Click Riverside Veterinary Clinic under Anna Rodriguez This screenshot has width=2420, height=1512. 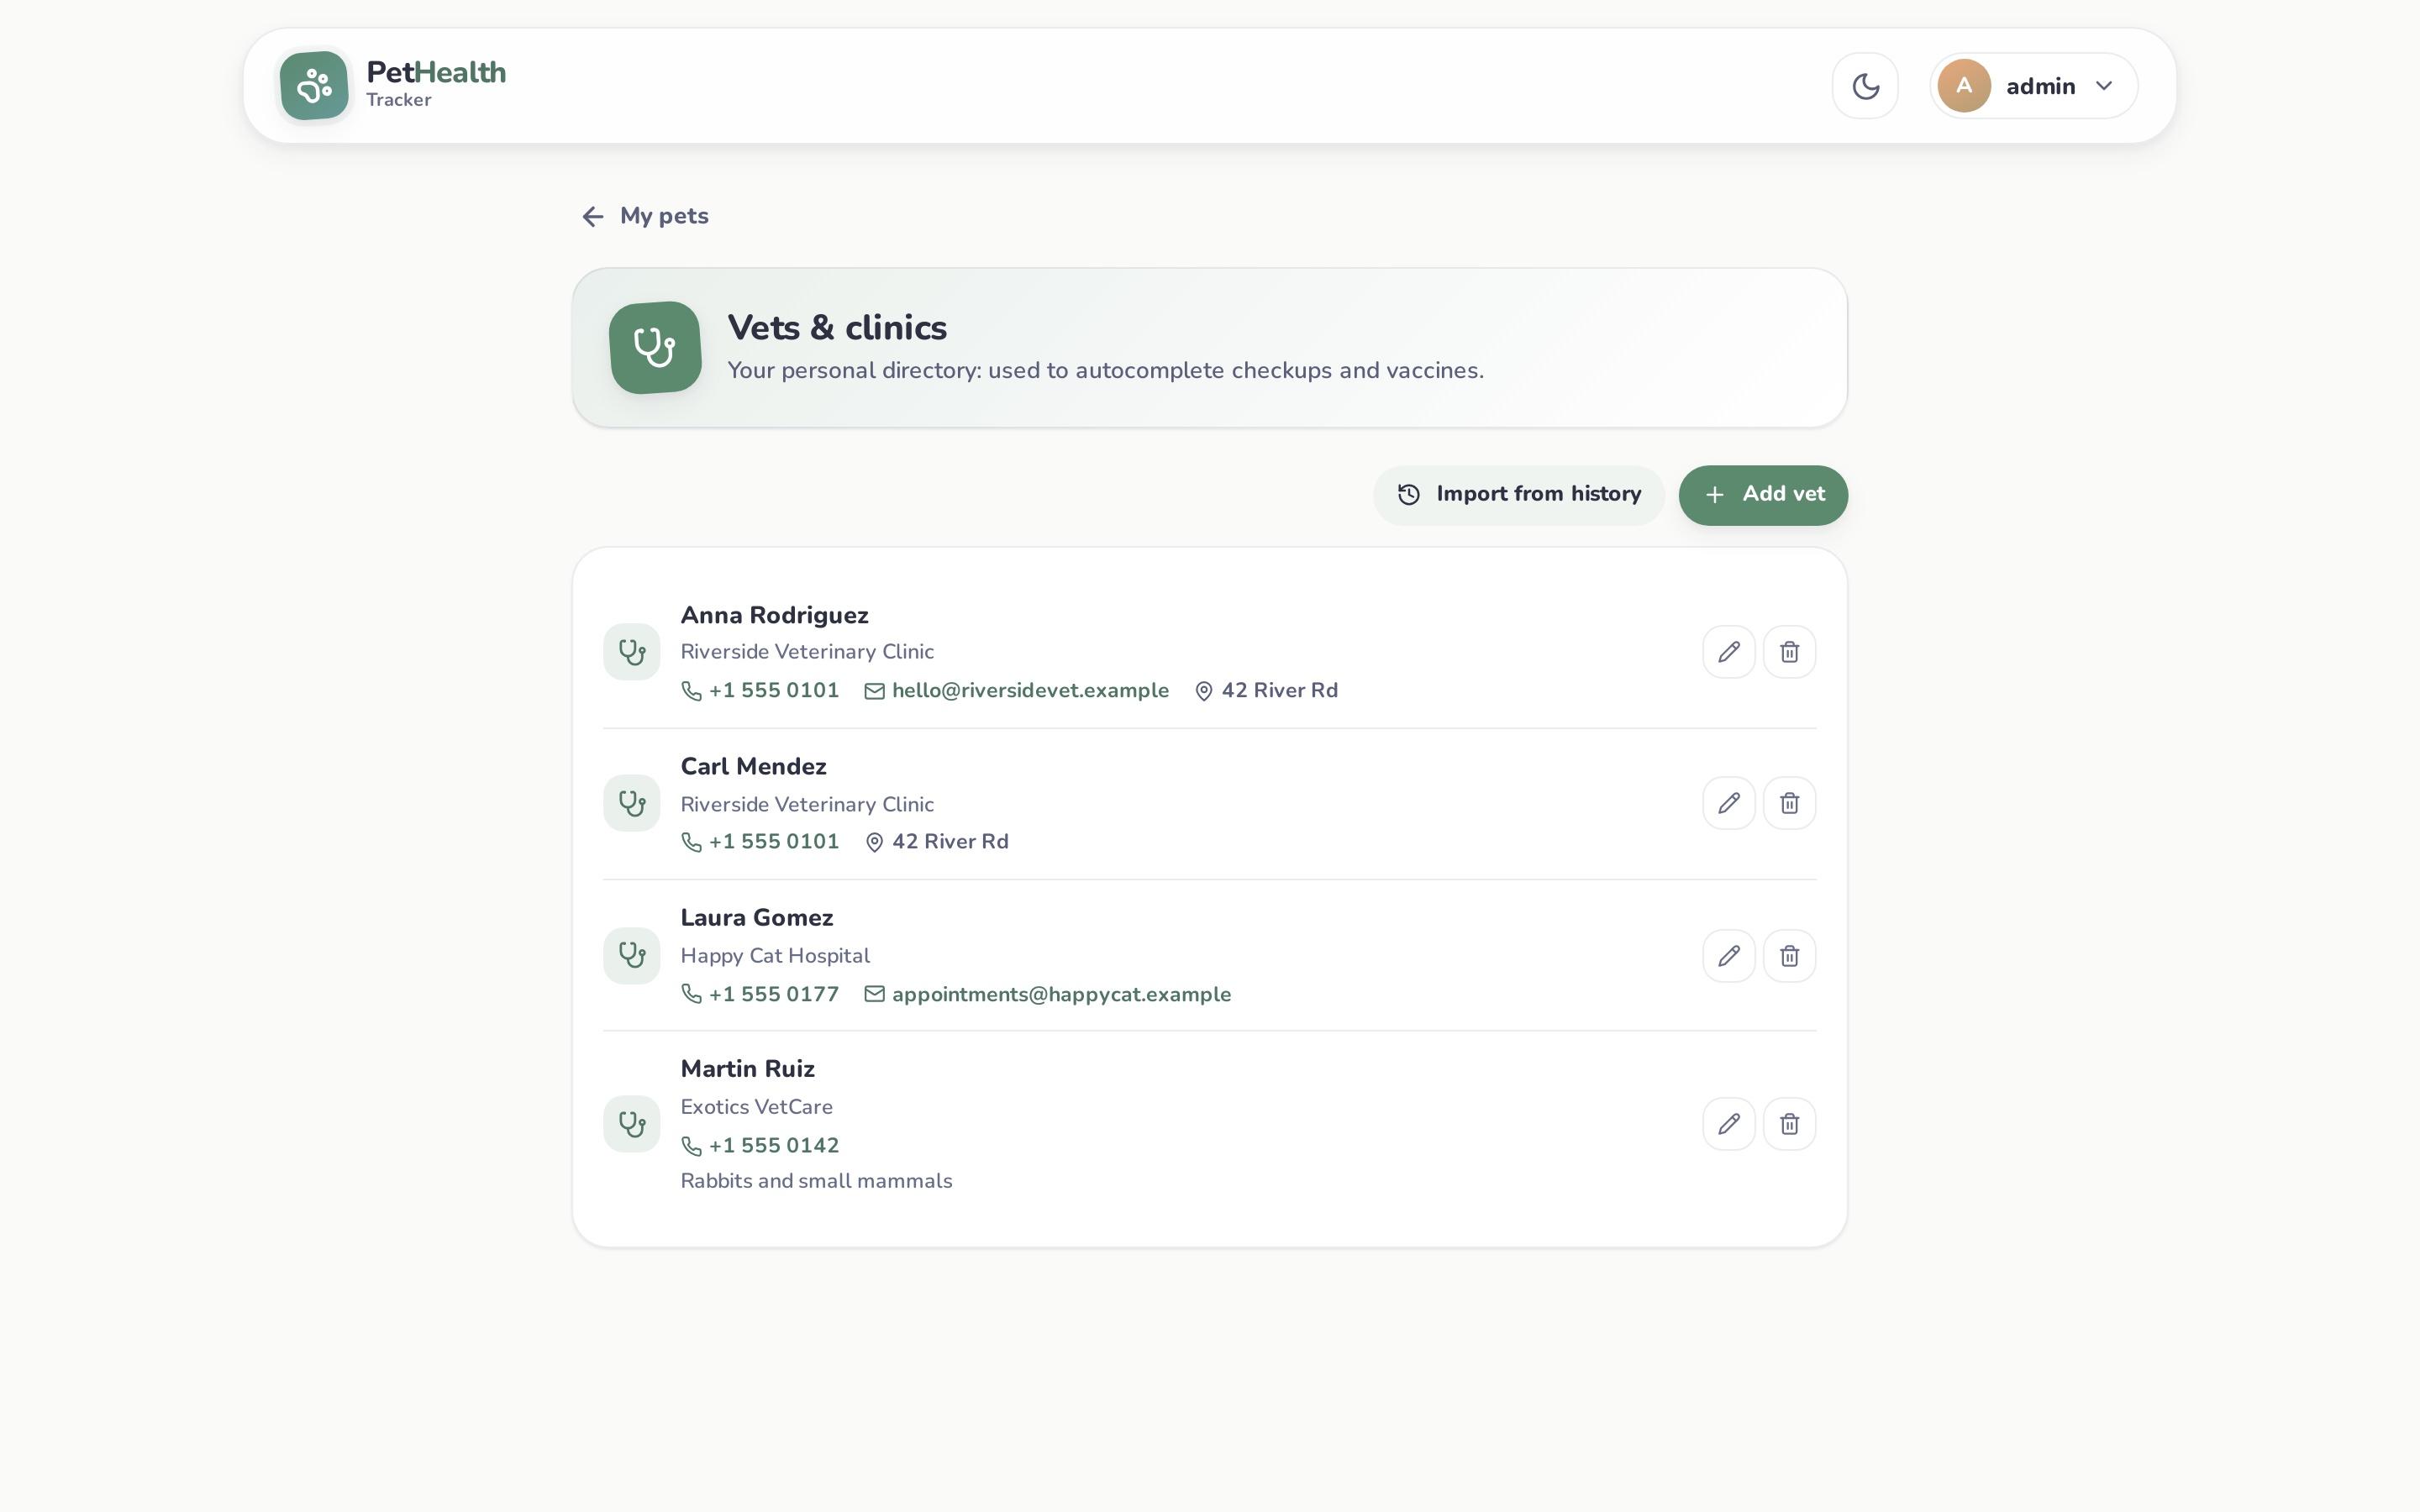point(807,652)
